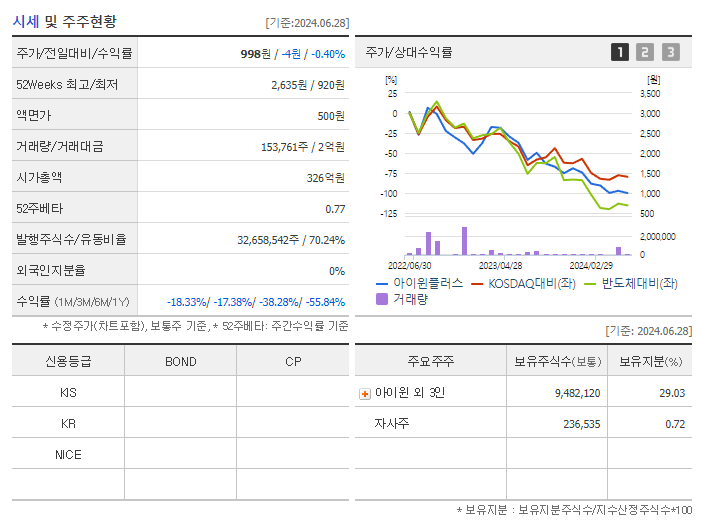Select the 0.72 ownership percentage
Screen dimensions: 702x525
click(x=675, y=424)
